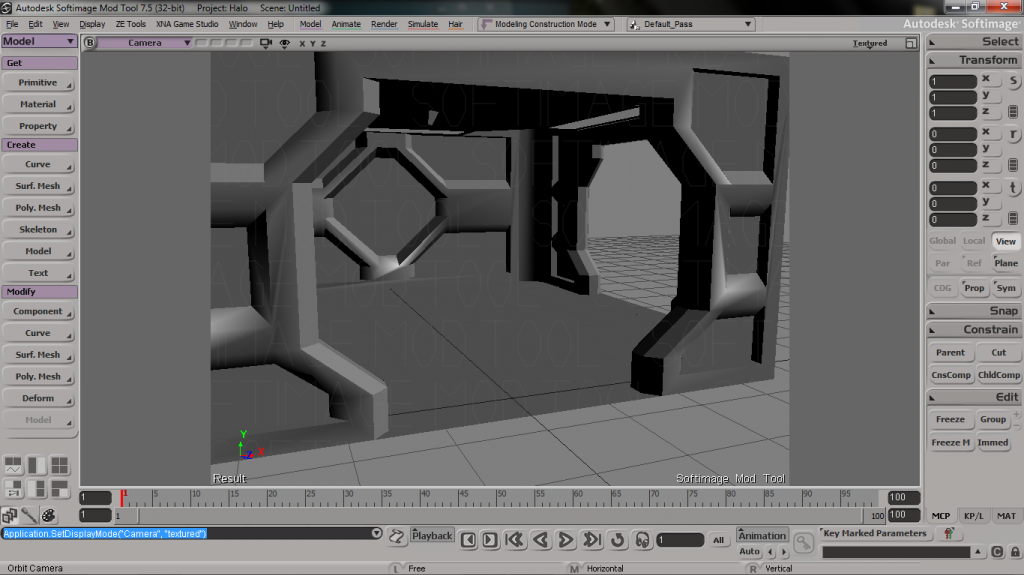The height and width of the screenshot is (575, 1024).
Task: Expand the Snap panel
Action: click(x=974, y=311)
